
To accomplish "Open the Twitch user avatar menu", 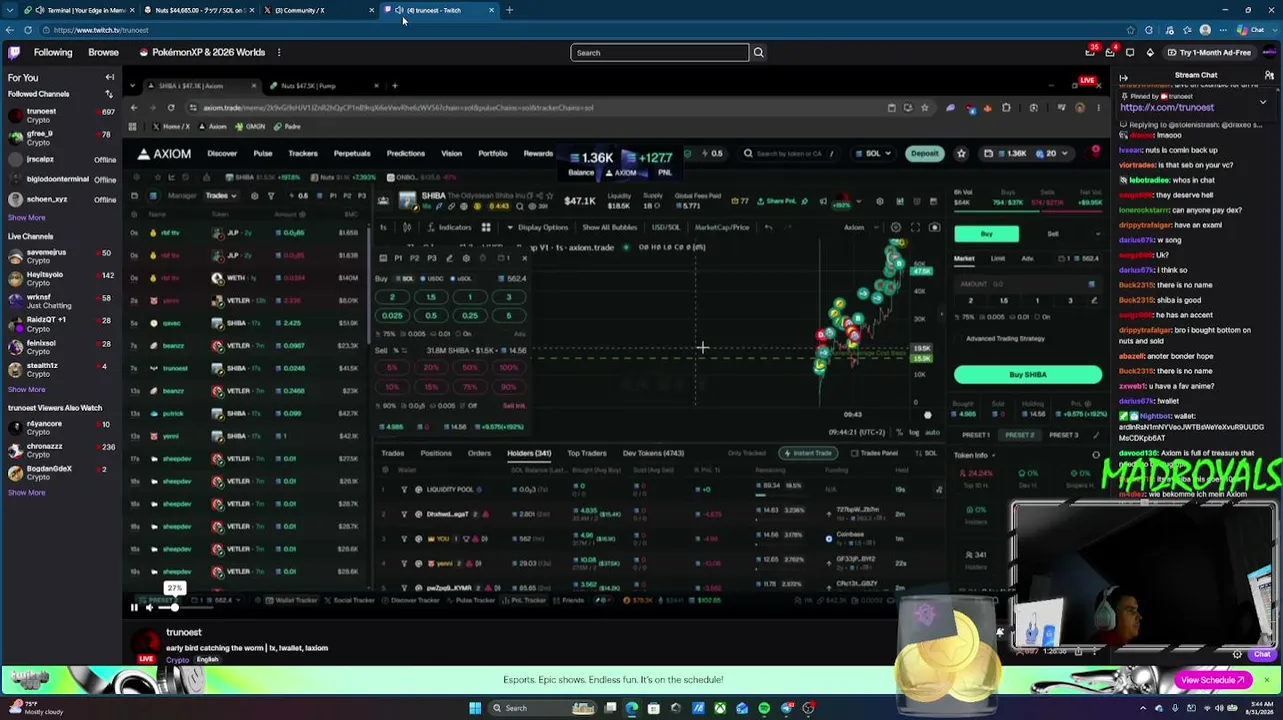I will [x=1269, y=52].
